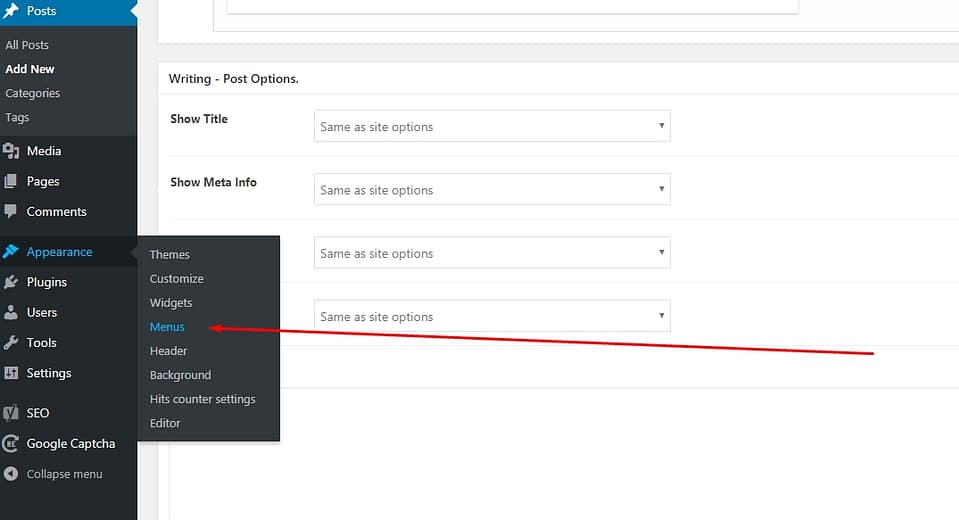Select the Appearance menu label
This screenshot has width=959, height=520.
pos(59,252)
